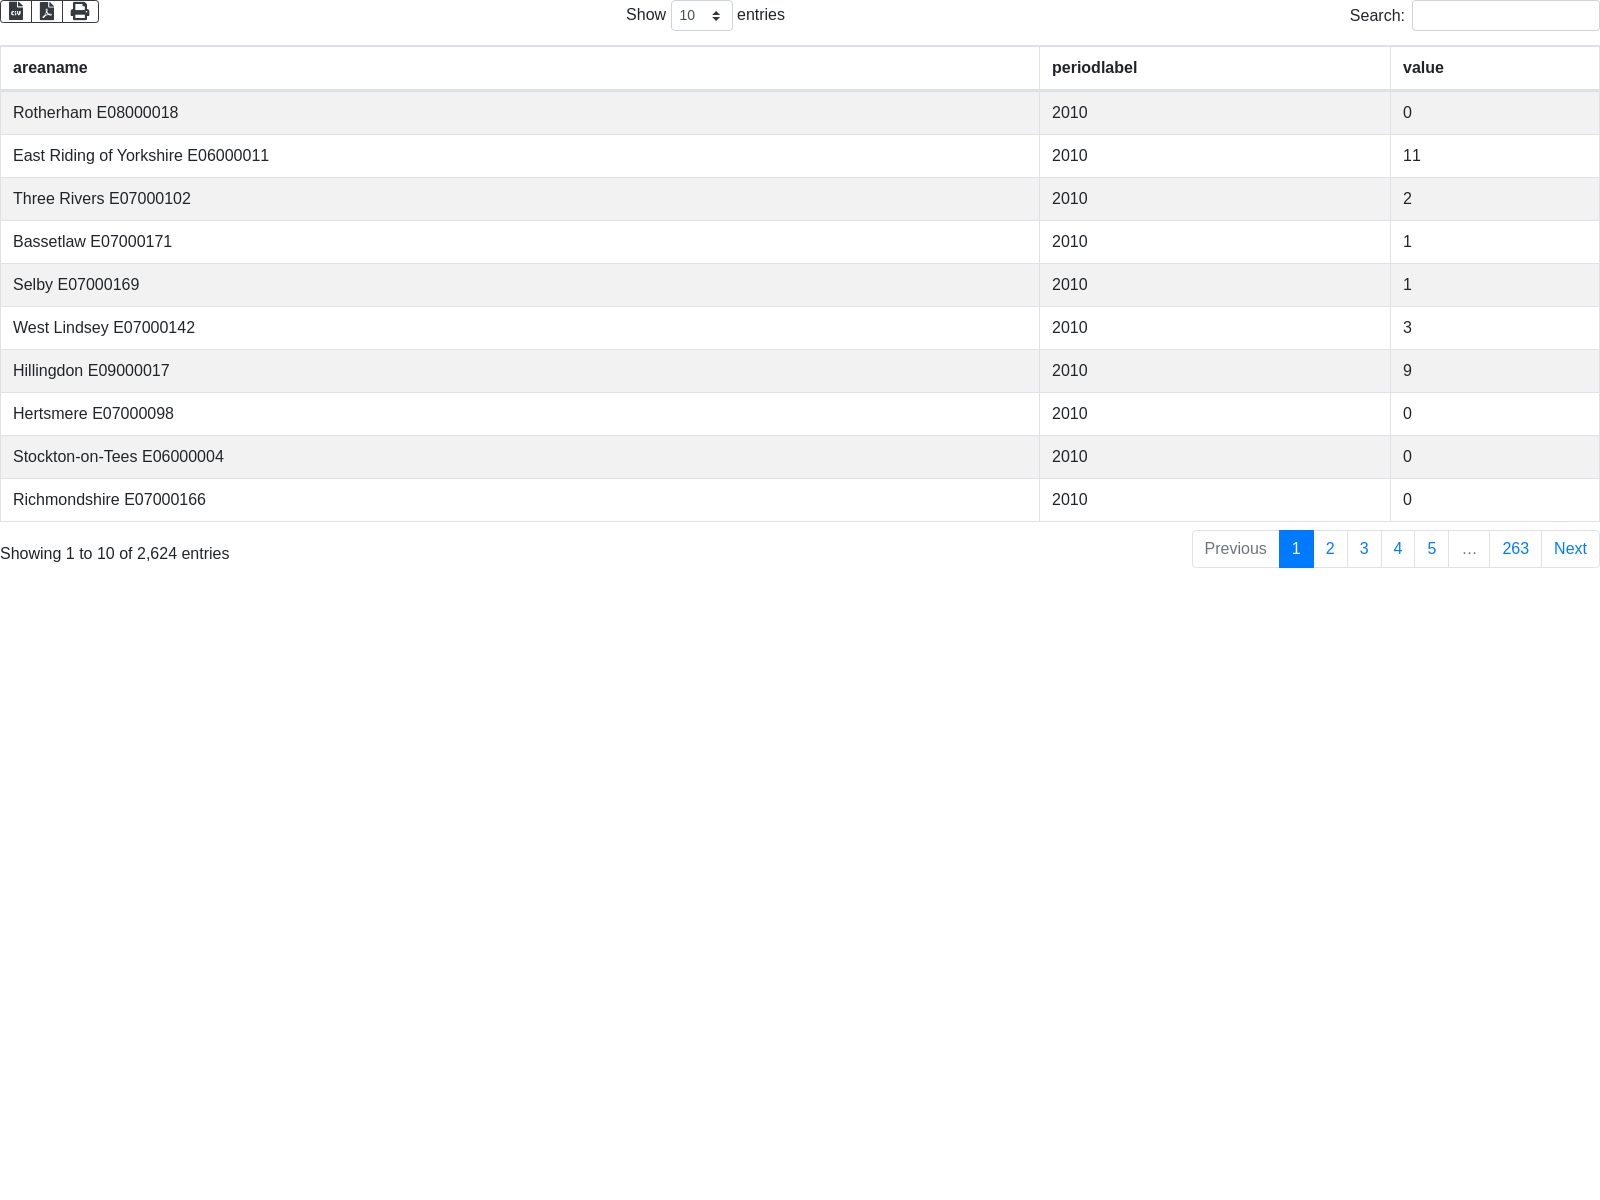
Task: Sort by periodlabel column header
Action: click(1094, 68)
